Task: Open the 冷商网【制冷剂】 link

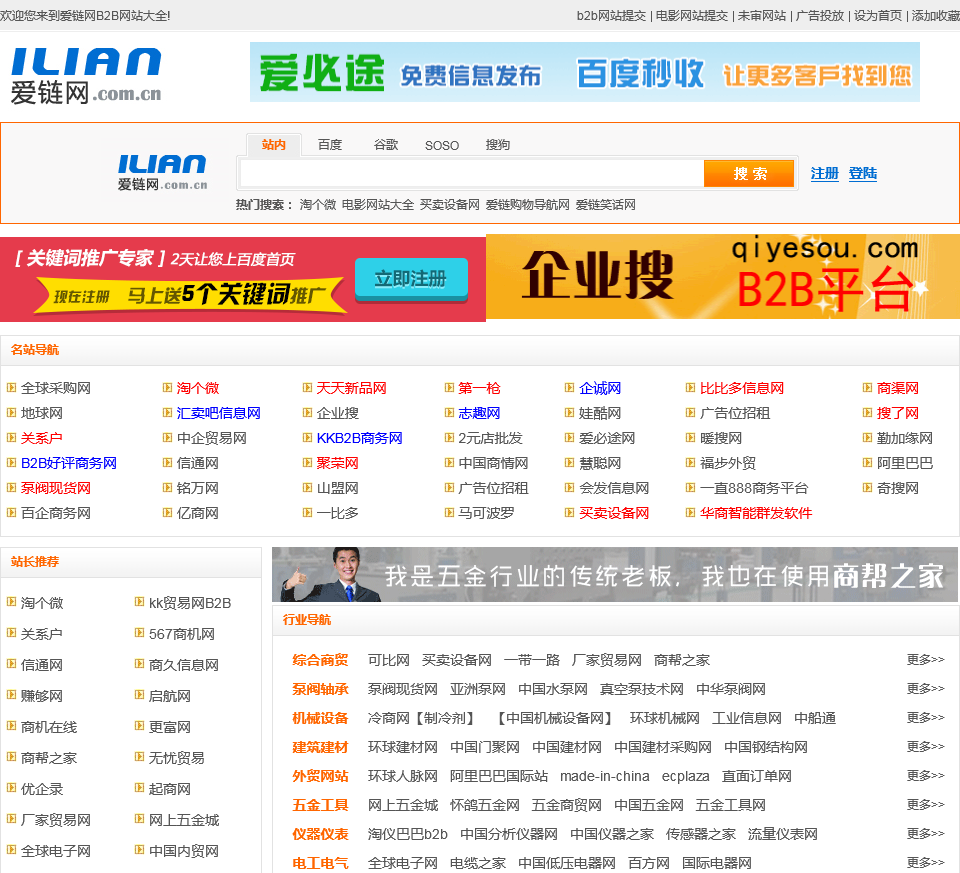Action: pyautogui.click(x=422, y=718)
